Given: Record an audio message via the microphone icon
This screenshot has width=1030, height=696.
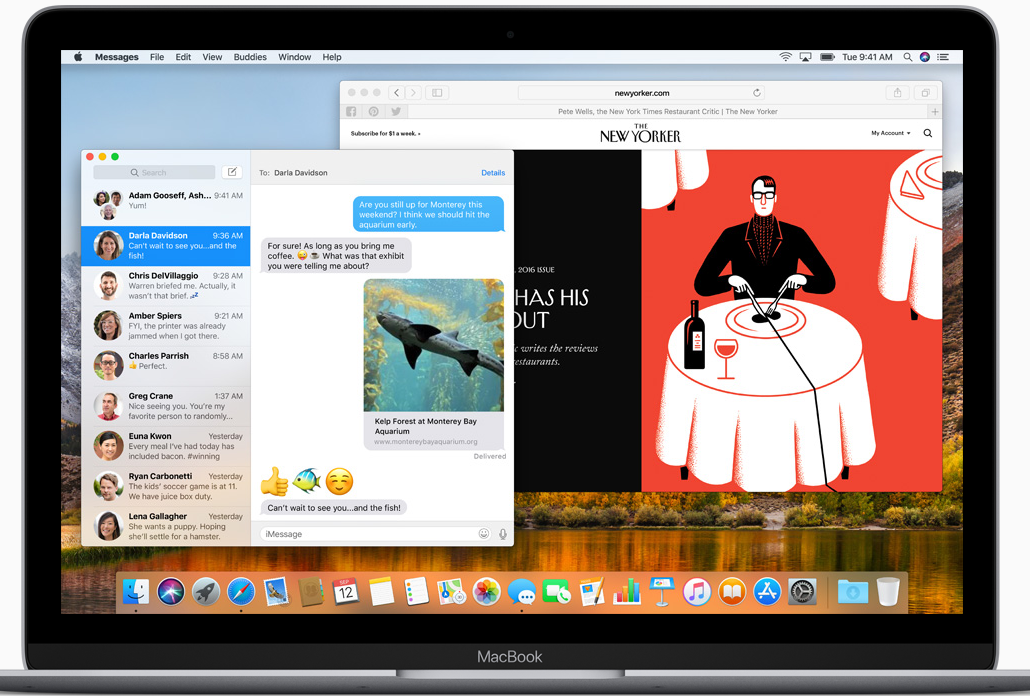Looking at the screenshot, I should (x=502, y=533).
